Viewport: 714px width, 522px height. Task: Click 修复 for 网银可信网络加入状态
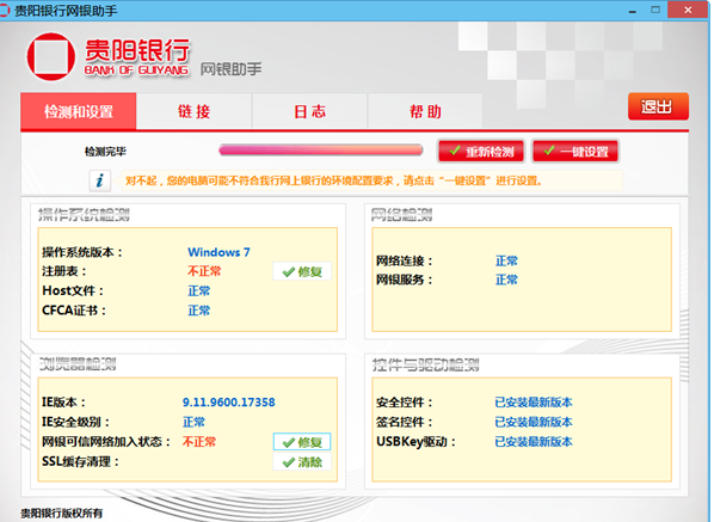(x=302, y=442)
